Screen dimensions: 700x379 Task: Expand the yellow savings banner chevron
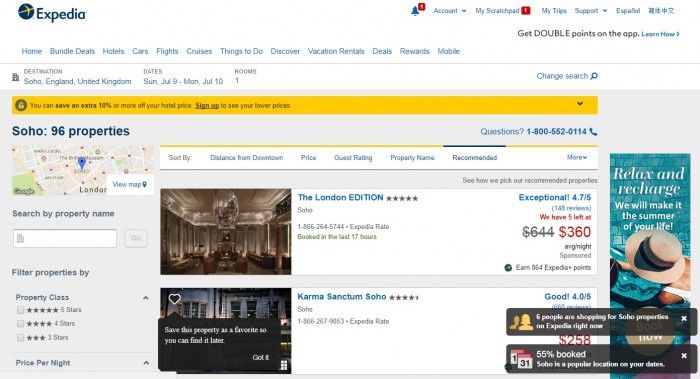[x=580, y=104]
